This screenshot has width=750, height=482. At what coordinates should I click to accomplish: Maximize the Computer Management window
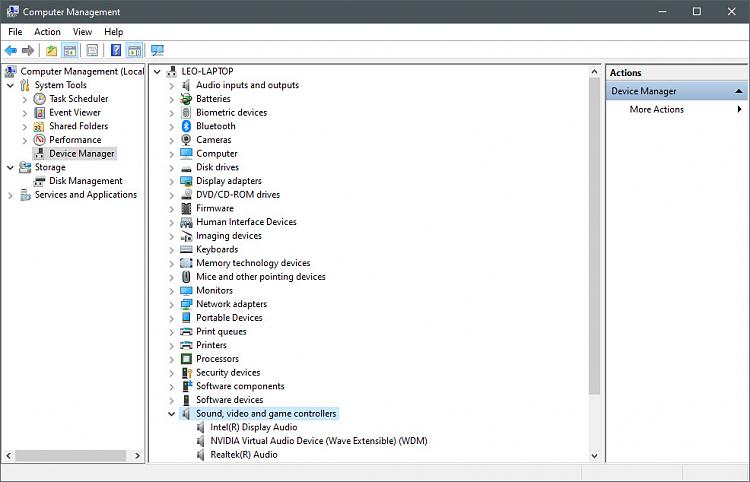(x=697, y=11)
